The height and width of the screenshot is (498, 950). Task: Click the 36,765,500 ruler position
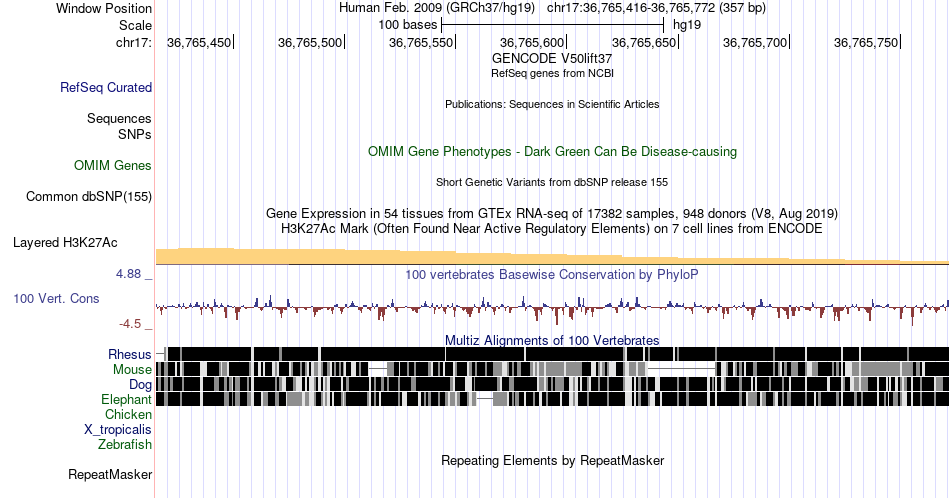pos(310,42)
